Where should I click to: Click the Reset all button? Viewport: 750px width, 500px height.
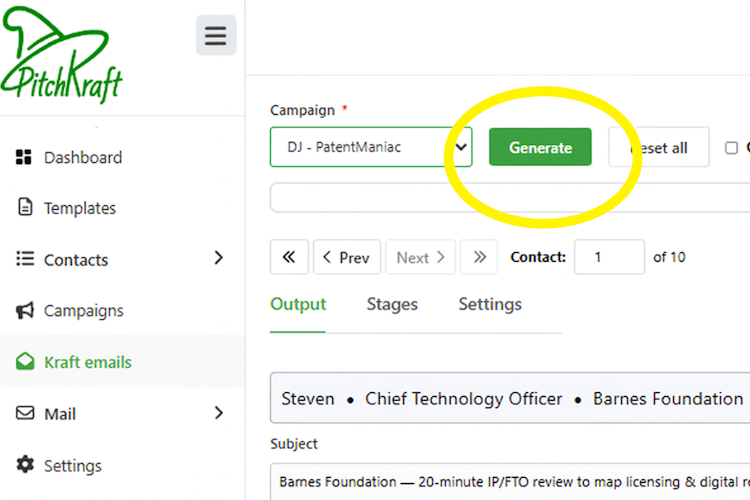660,147
